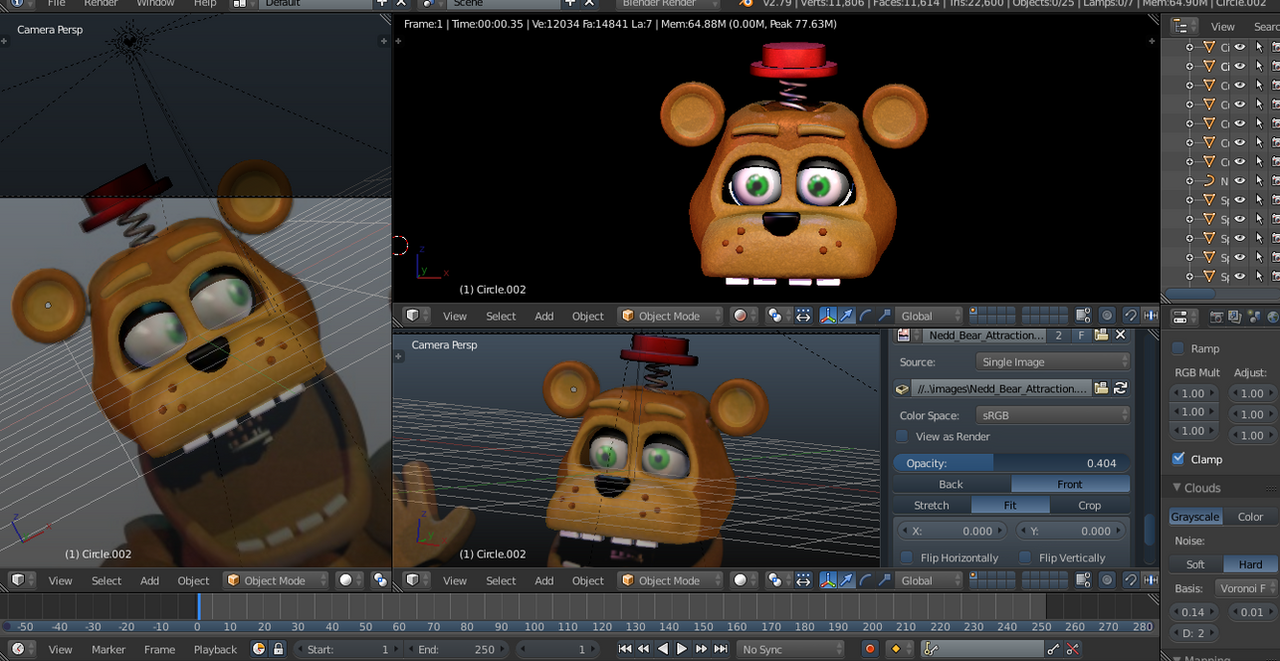This screenshot has width=1280, height=661.
Task: Select rotate manipulator in upper rendered viewport header
Action: pyautogui.click(x=865, y=316)
